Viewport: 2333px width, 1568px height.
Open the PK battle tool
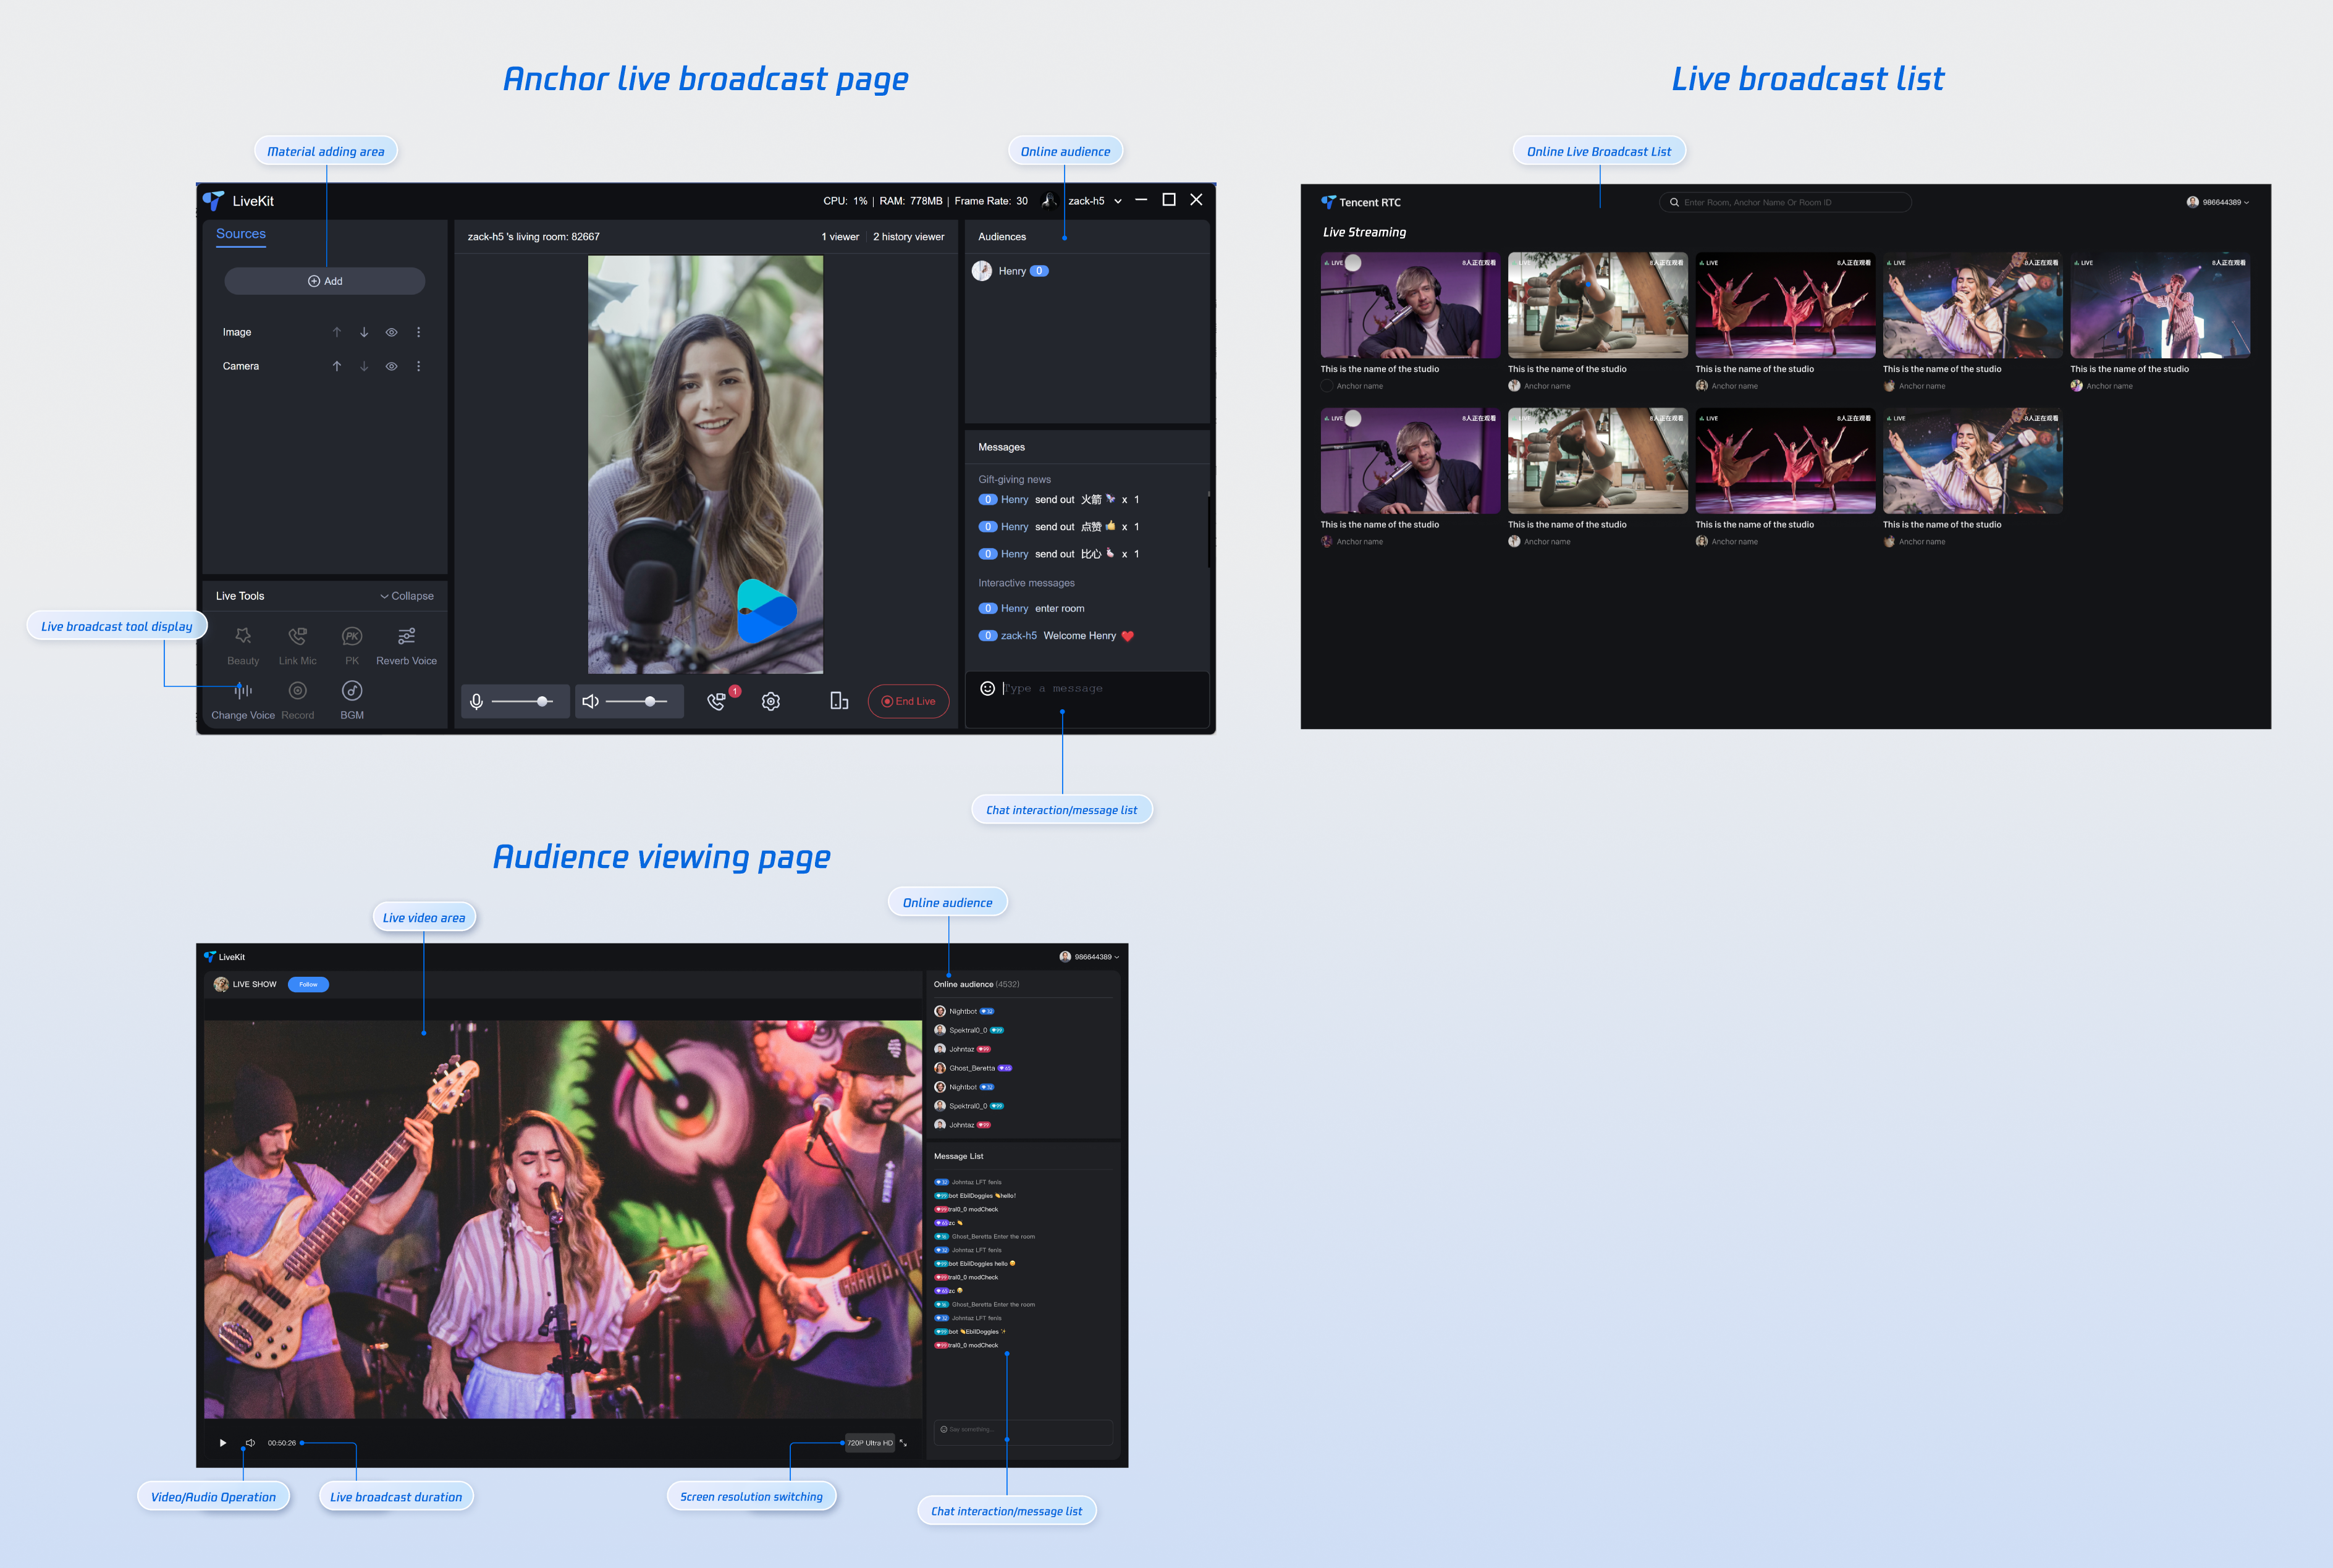(352, 637)
